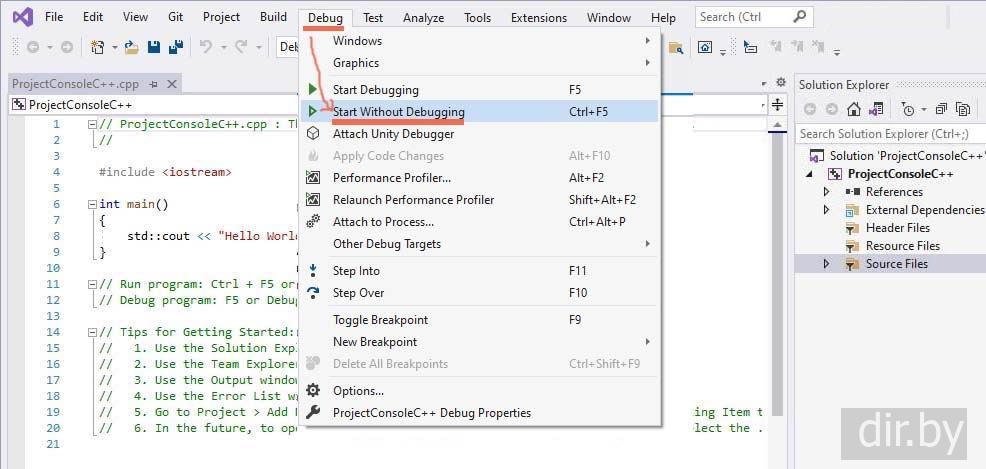Viewport: 986px width, 469px height.
Task: Open the Analyze menu
Action: tap(423, 18)
